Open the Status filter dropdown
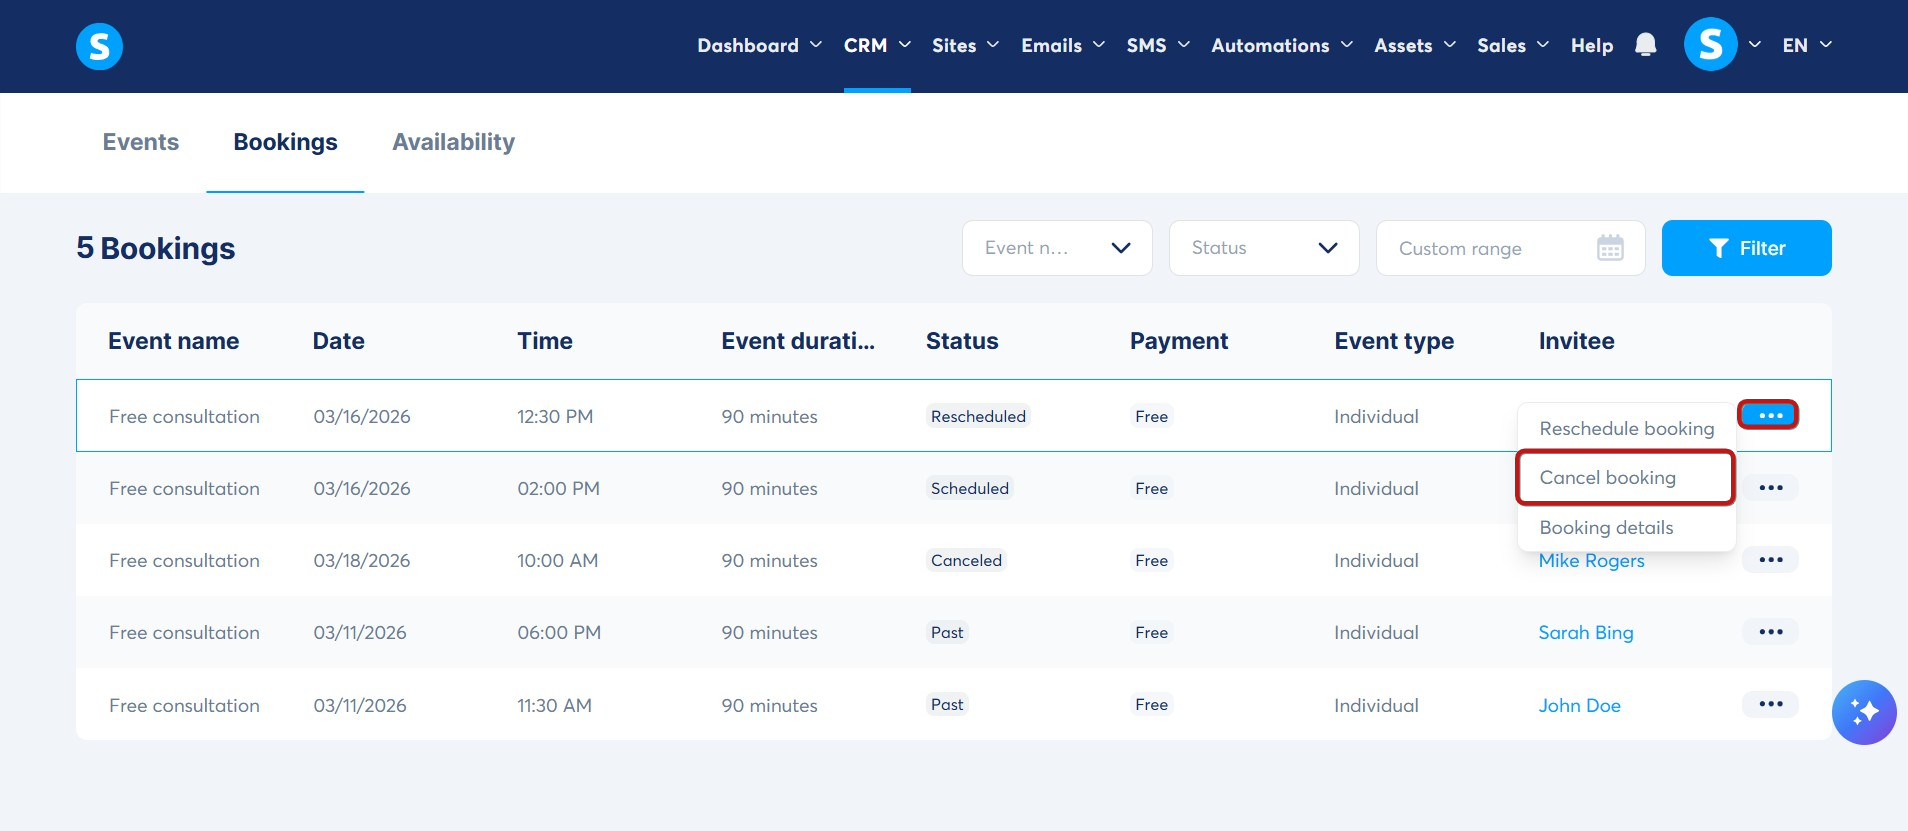Image resolution: width=1908 pixels, height=831 pixels. pyautogui.click(x=1264, y=248)
